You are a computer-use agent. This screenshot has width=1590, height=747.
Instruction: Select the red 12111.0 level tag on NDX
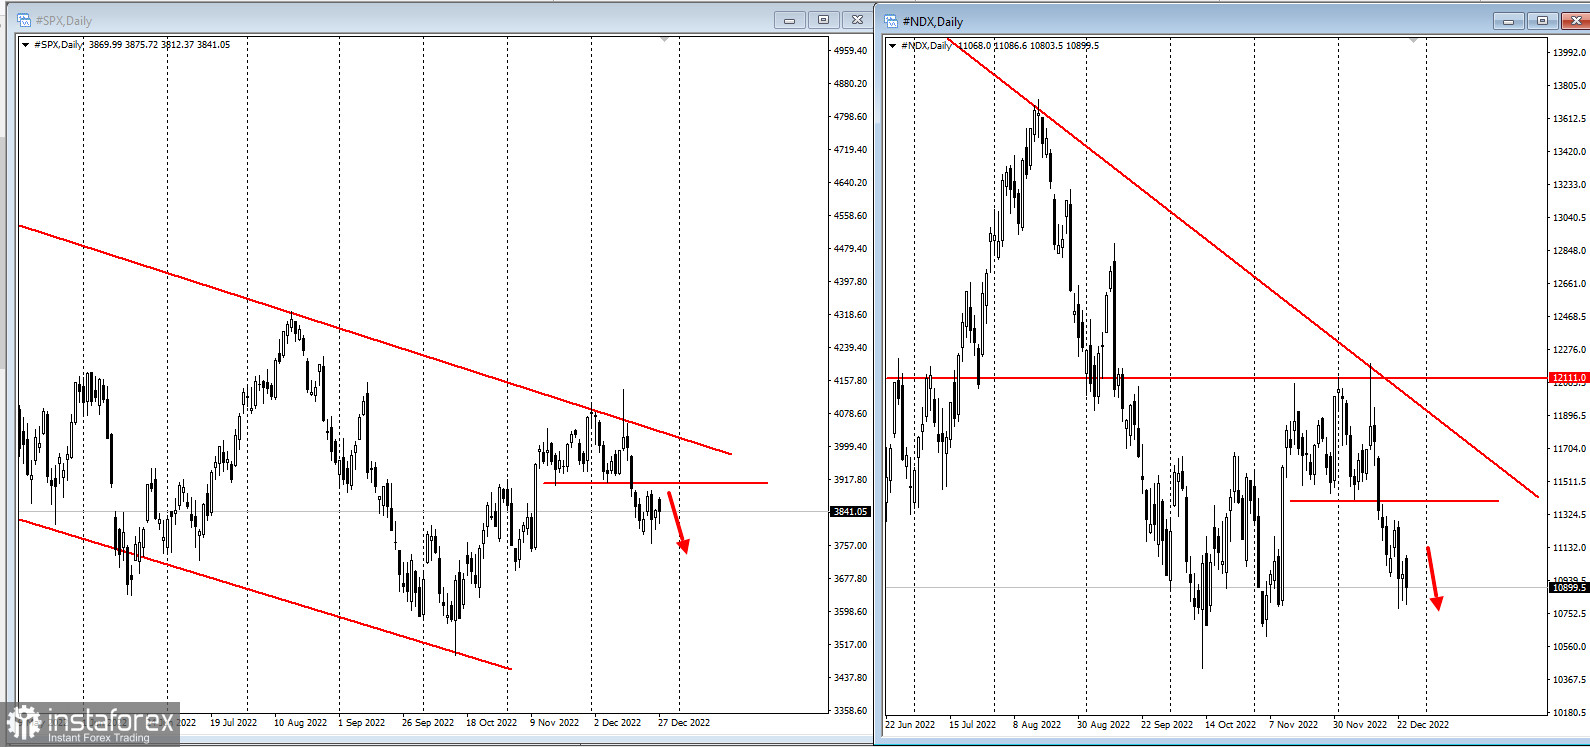click(x=1569, y=378)
